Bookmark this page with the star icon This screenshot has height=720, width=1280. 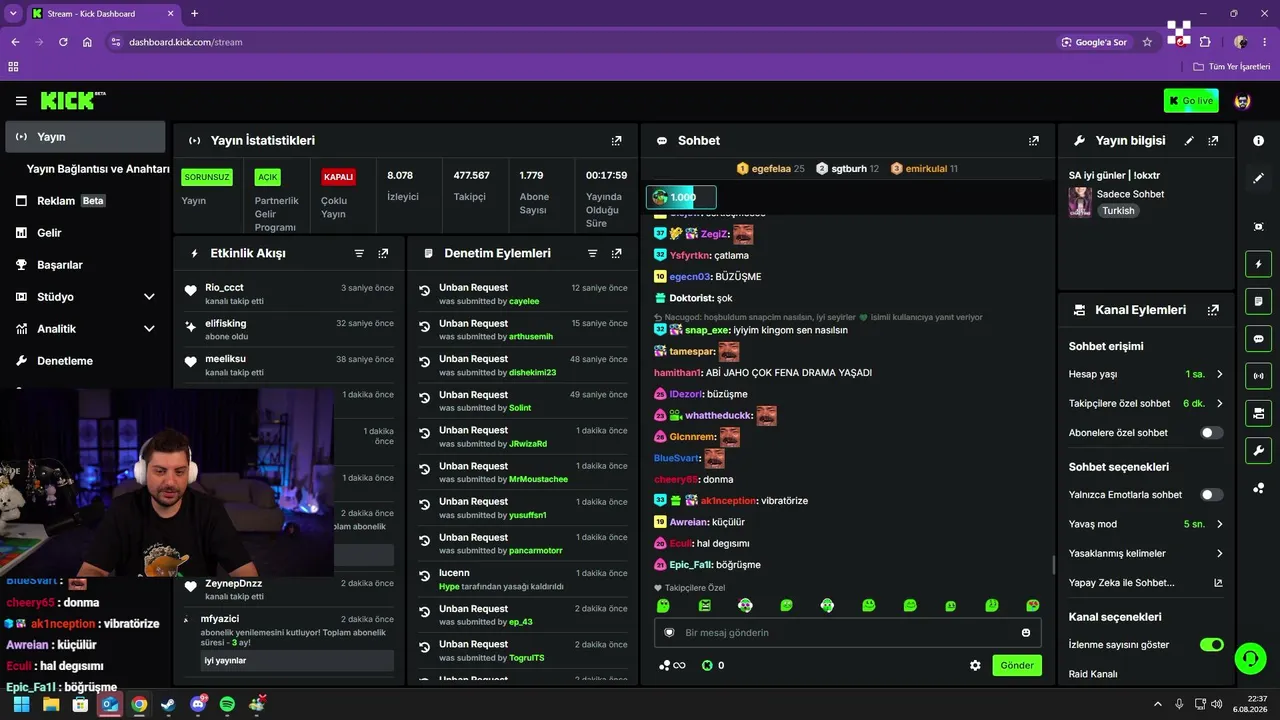1147,42
